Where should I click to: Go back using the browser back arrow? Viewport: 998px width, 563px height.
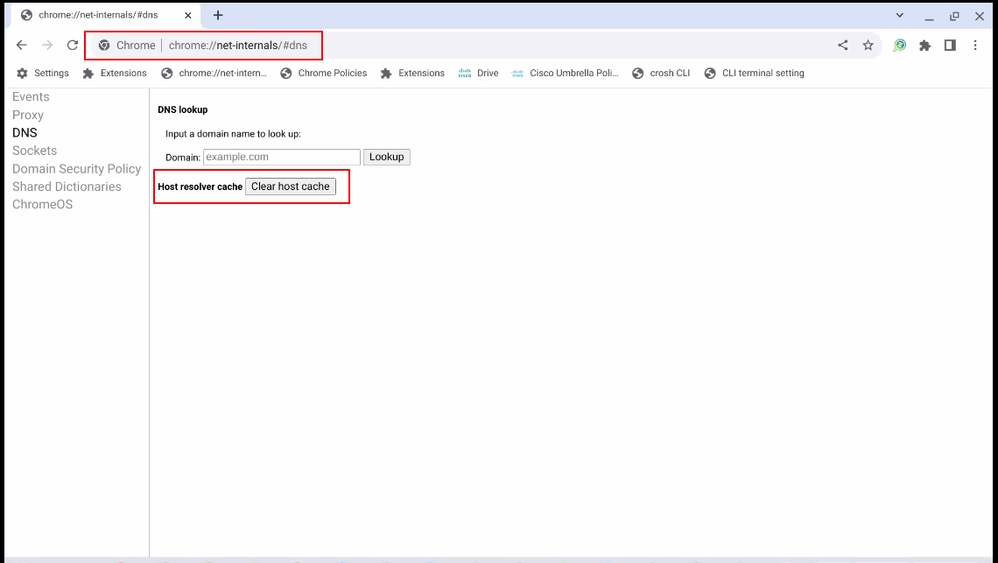[22, 45]
